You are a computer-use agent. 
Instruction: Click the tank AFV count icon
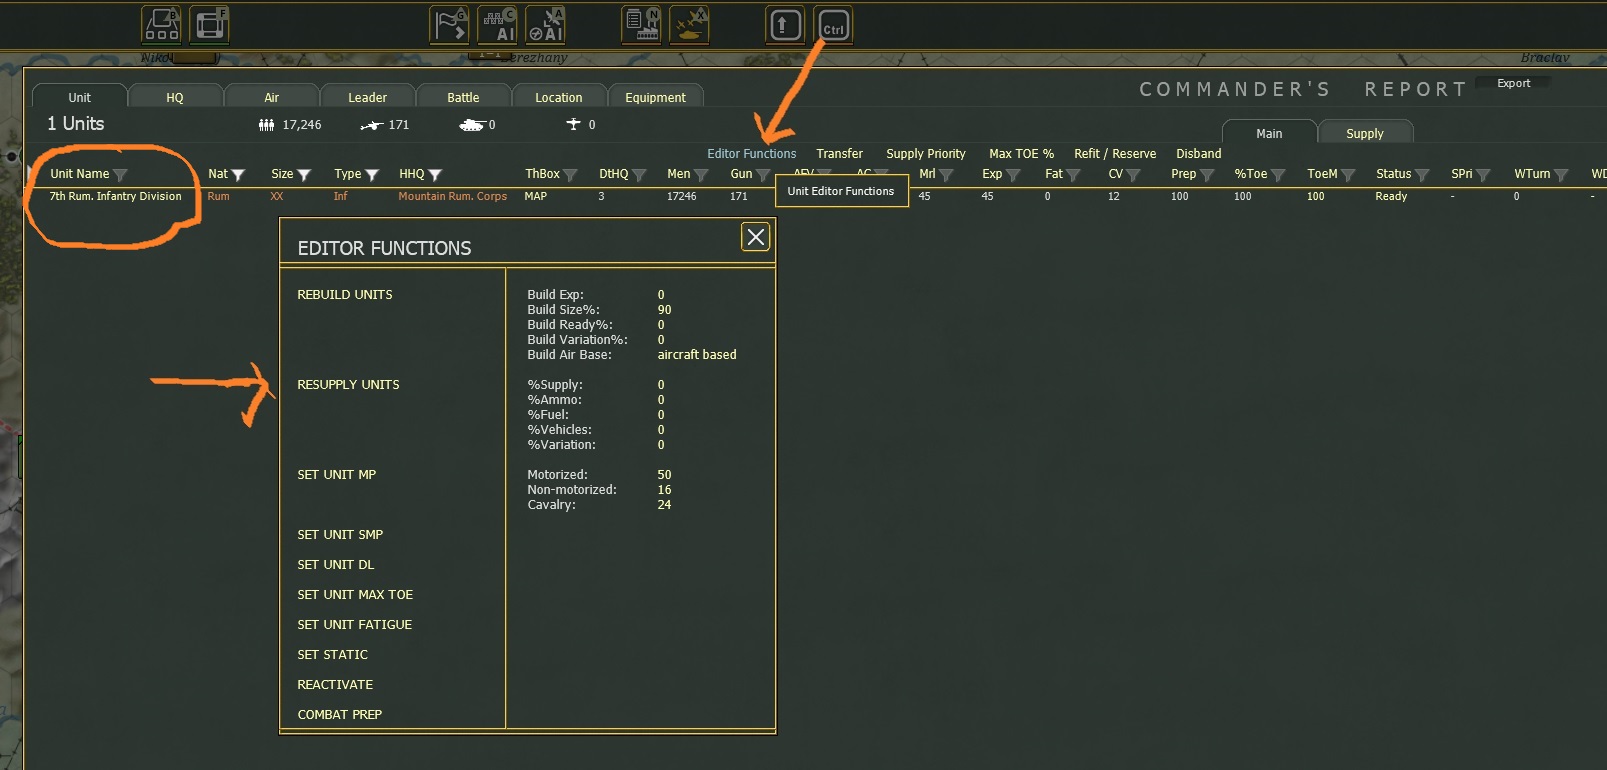(x=471, y=125)
